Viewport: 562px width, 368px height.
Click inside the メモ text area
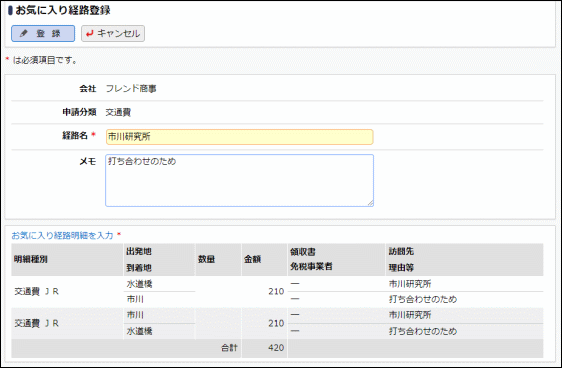pos(239,180)
